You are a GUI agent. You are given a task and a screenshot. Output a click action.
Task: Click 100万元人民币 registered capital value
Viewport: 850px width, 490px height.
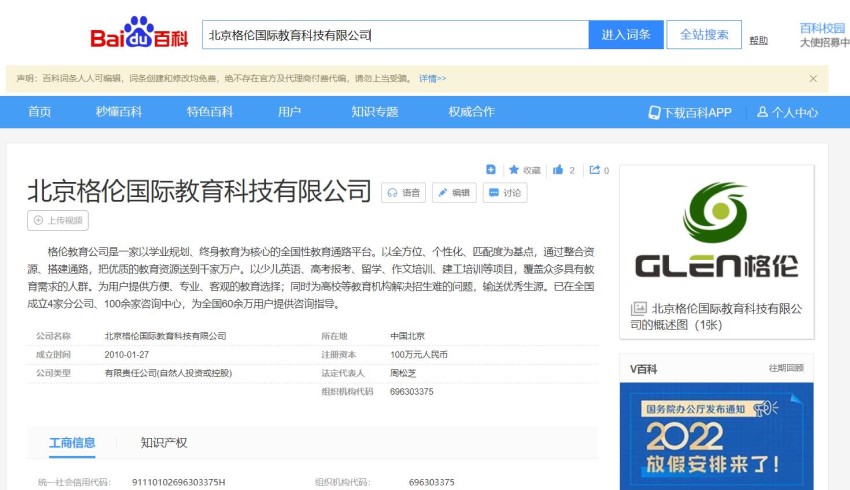coord(418,354)
